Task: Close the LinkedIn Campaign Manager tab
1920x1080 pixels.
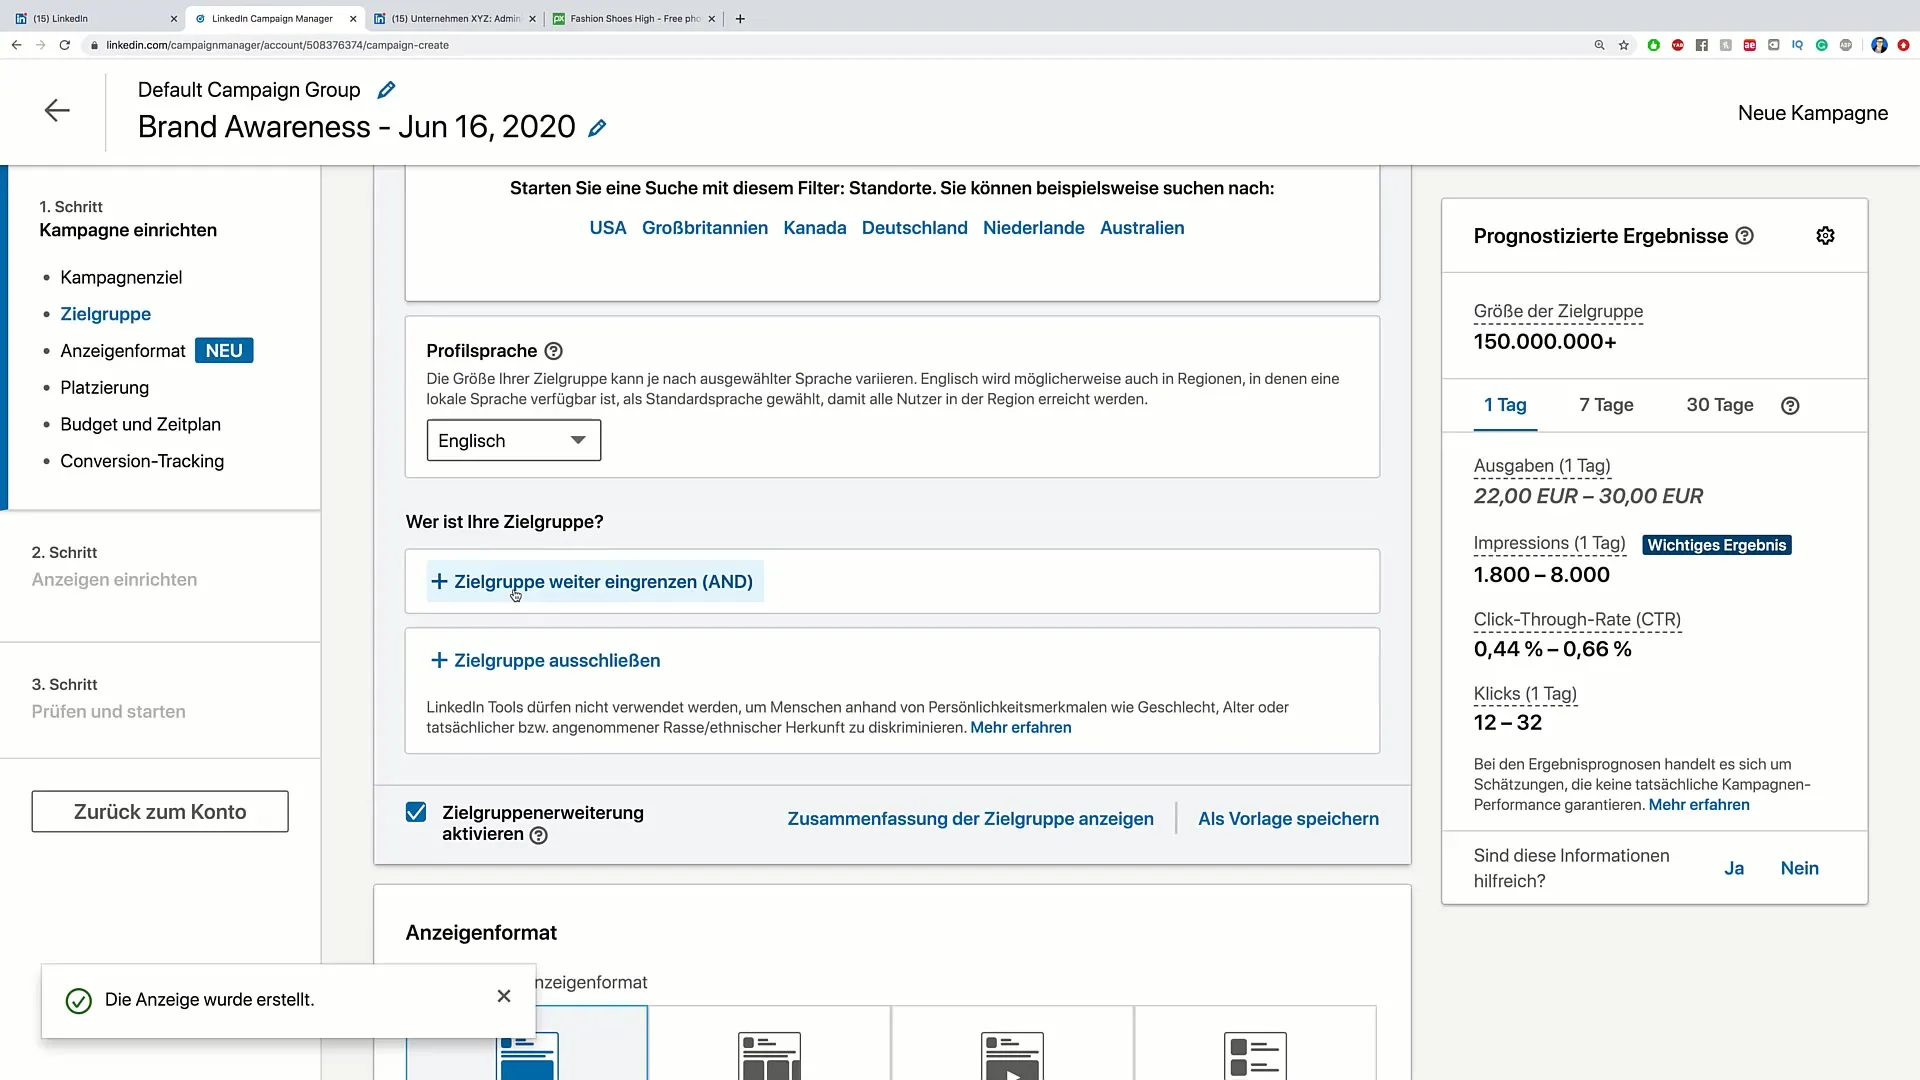Action: 353,18
